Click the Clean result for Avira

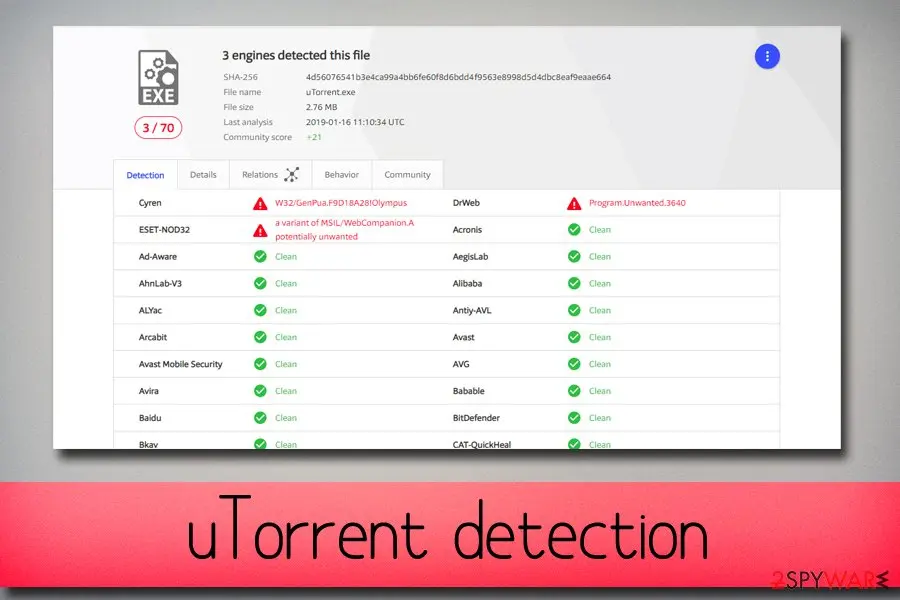pyautogui.click(x=286, y=391)
